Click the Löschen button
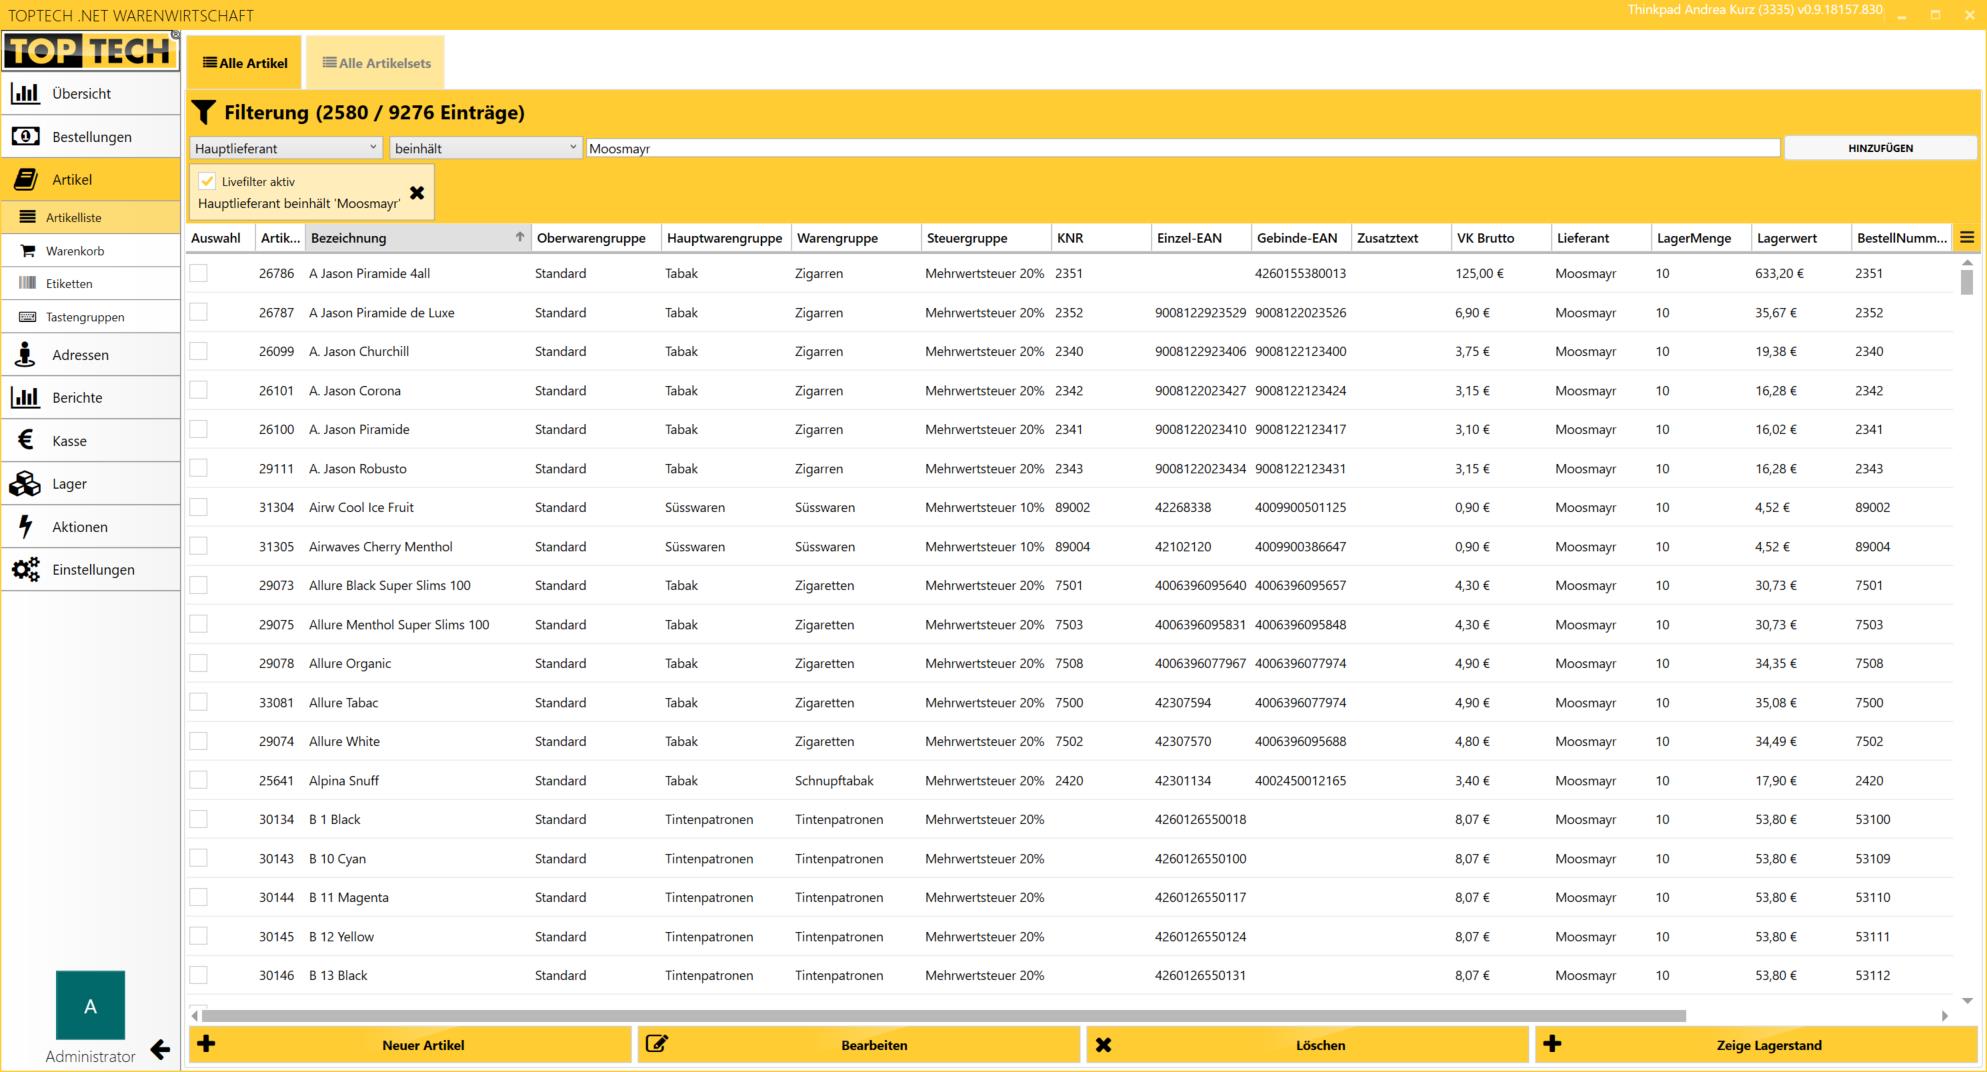 1307,1045
